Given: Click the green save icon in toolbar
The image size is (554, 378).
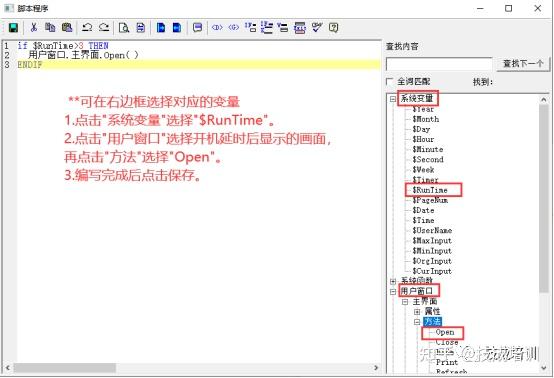Looking at the screenshot, I should point(13,27).
